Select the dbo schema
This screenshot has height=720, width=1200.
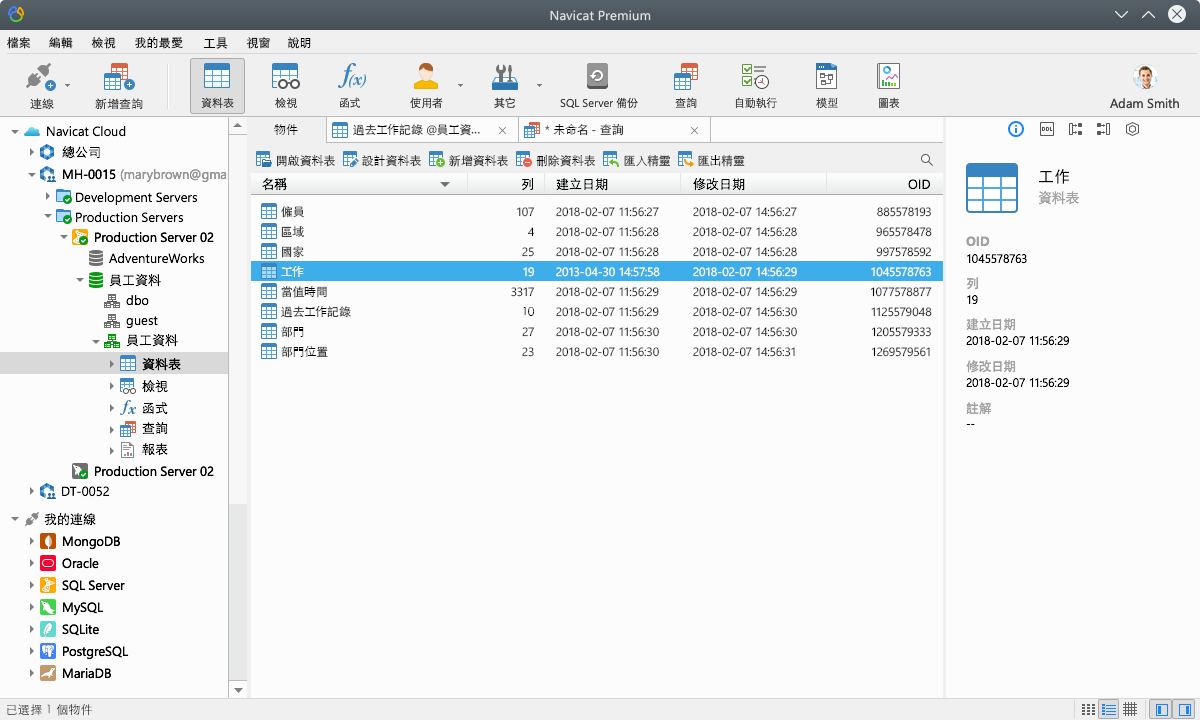tap(126, 300)
